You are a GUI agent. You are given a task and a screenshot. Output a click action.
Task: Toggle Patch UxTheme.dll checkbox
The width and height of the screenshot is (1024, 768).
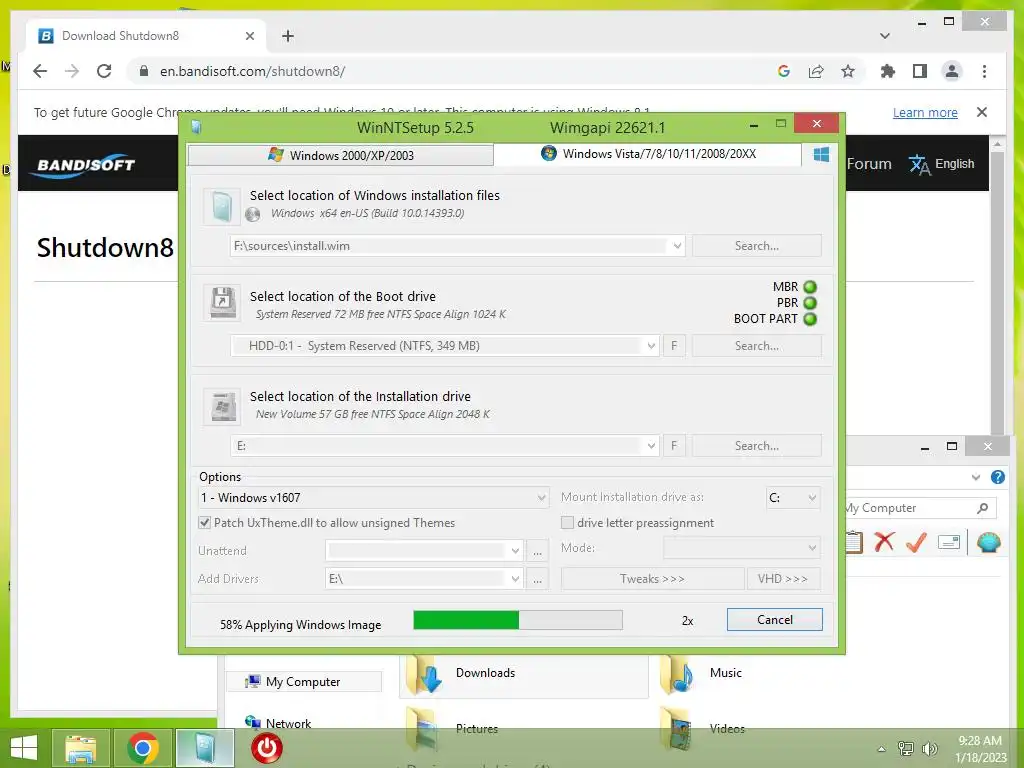point(204,522)
